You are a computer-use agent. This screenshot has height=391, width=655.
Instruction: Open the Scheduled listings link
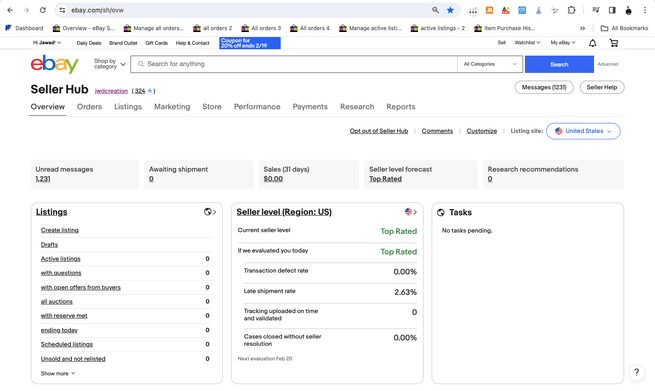pyautogui.click(x=66, y=344)
